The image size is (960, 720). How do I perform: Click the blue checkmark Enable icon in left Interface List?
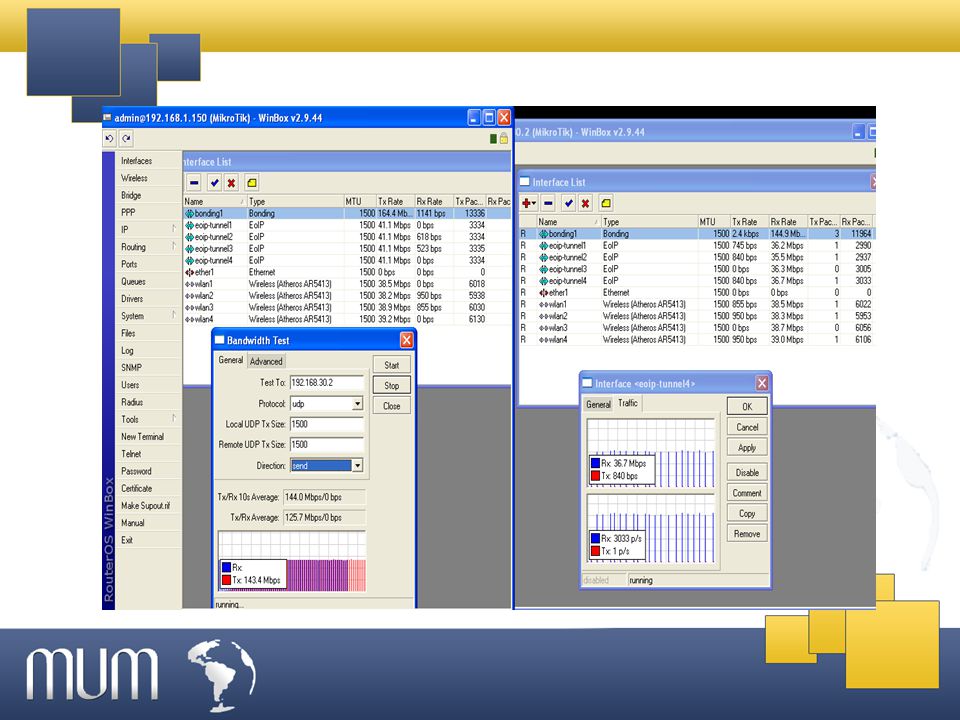click(214, 182)
